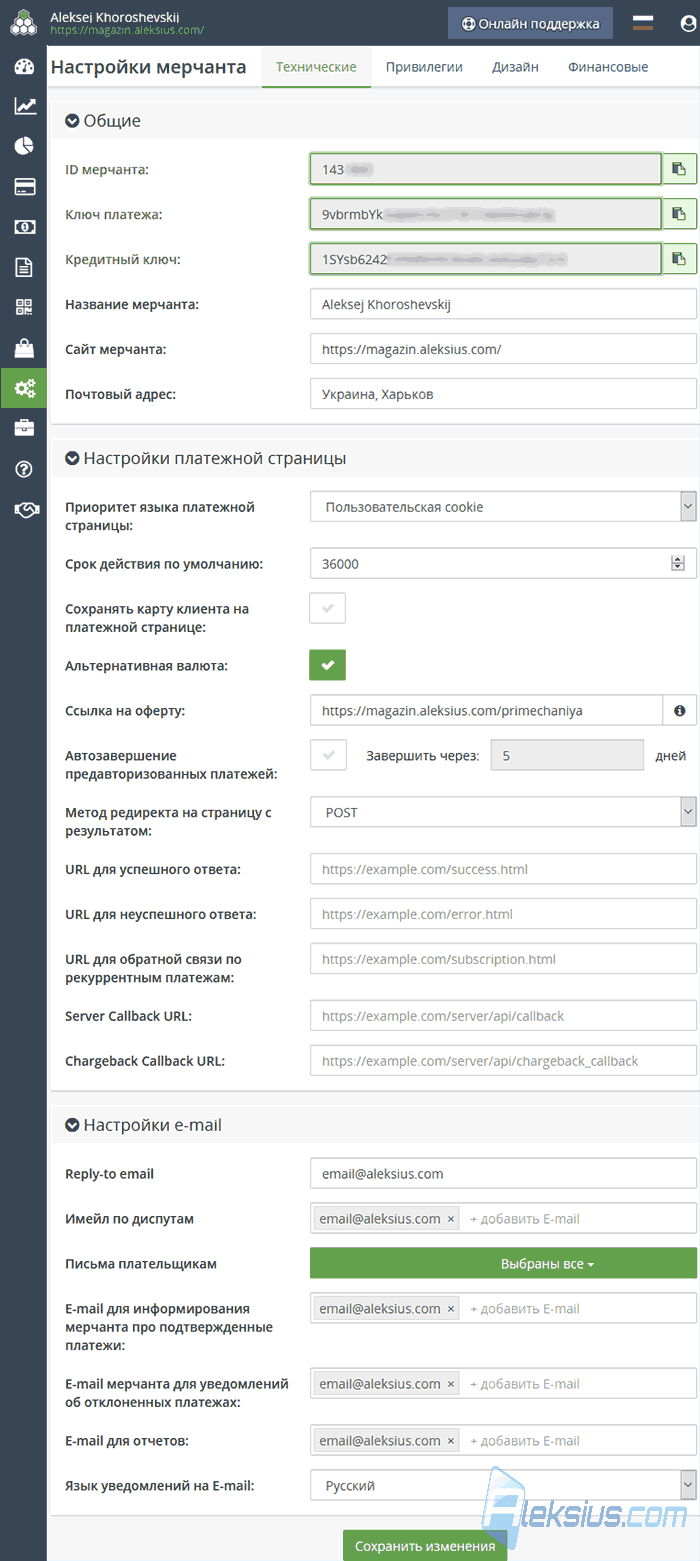Click the Reply-to email field
The height and width of the screenshot is (1561, 700).
tap(503, 1174)
